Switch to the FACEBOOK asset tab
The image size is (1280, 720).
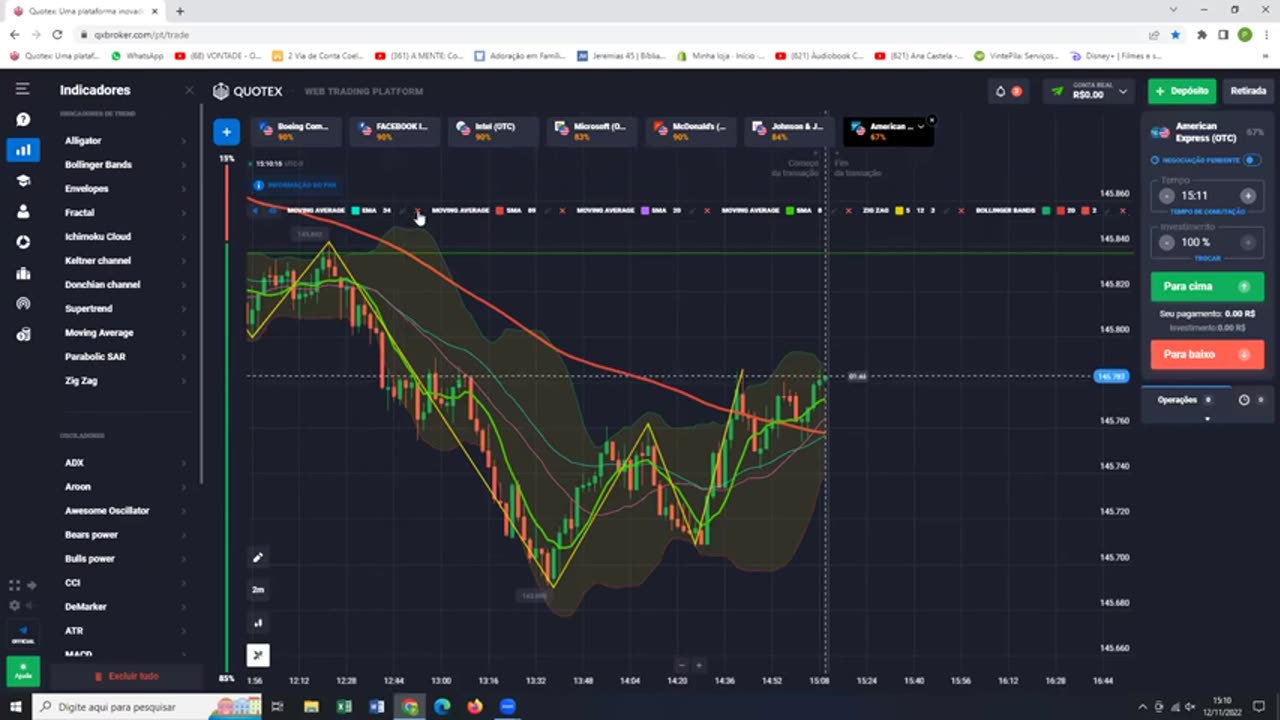coord(394,131)
